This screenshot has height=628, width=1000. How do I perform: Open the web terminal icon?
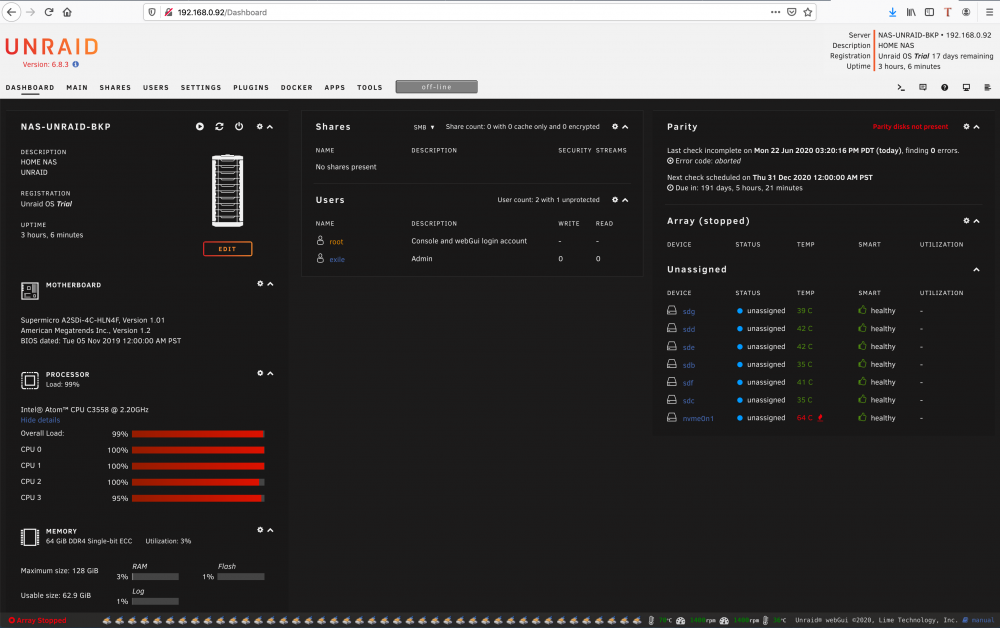coord(901,87)
